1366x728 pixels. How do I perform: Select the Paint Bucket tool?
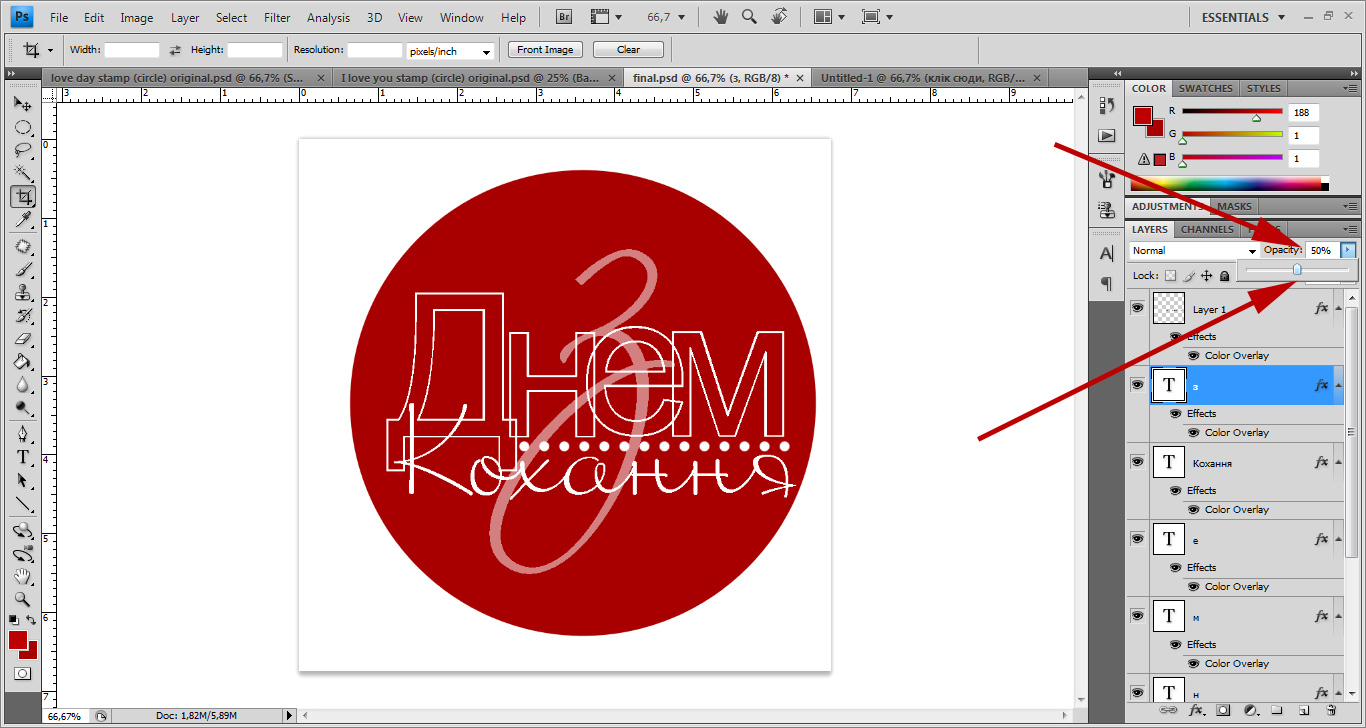[23, 361]
